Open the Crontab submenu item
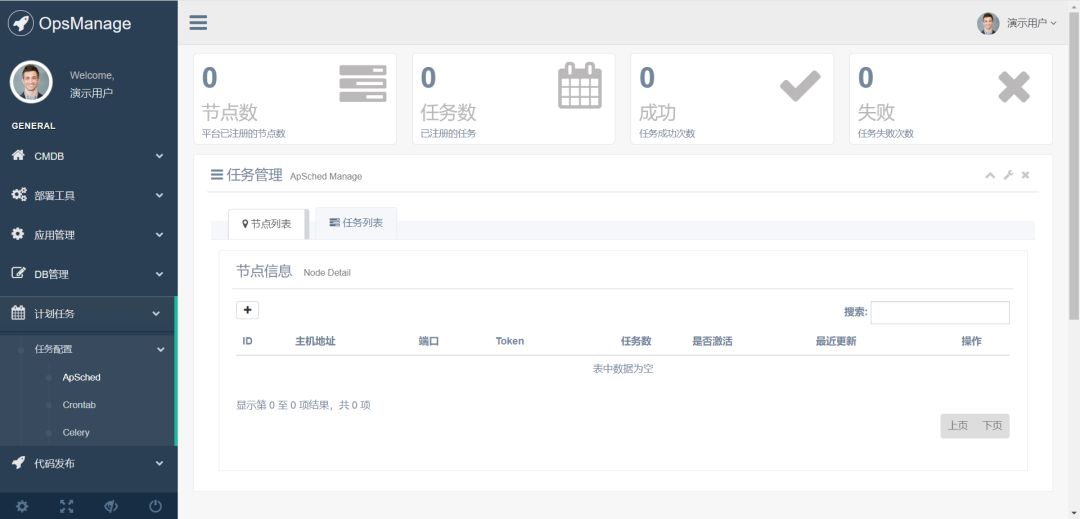 pyautogui.click(x=79, y=405)
